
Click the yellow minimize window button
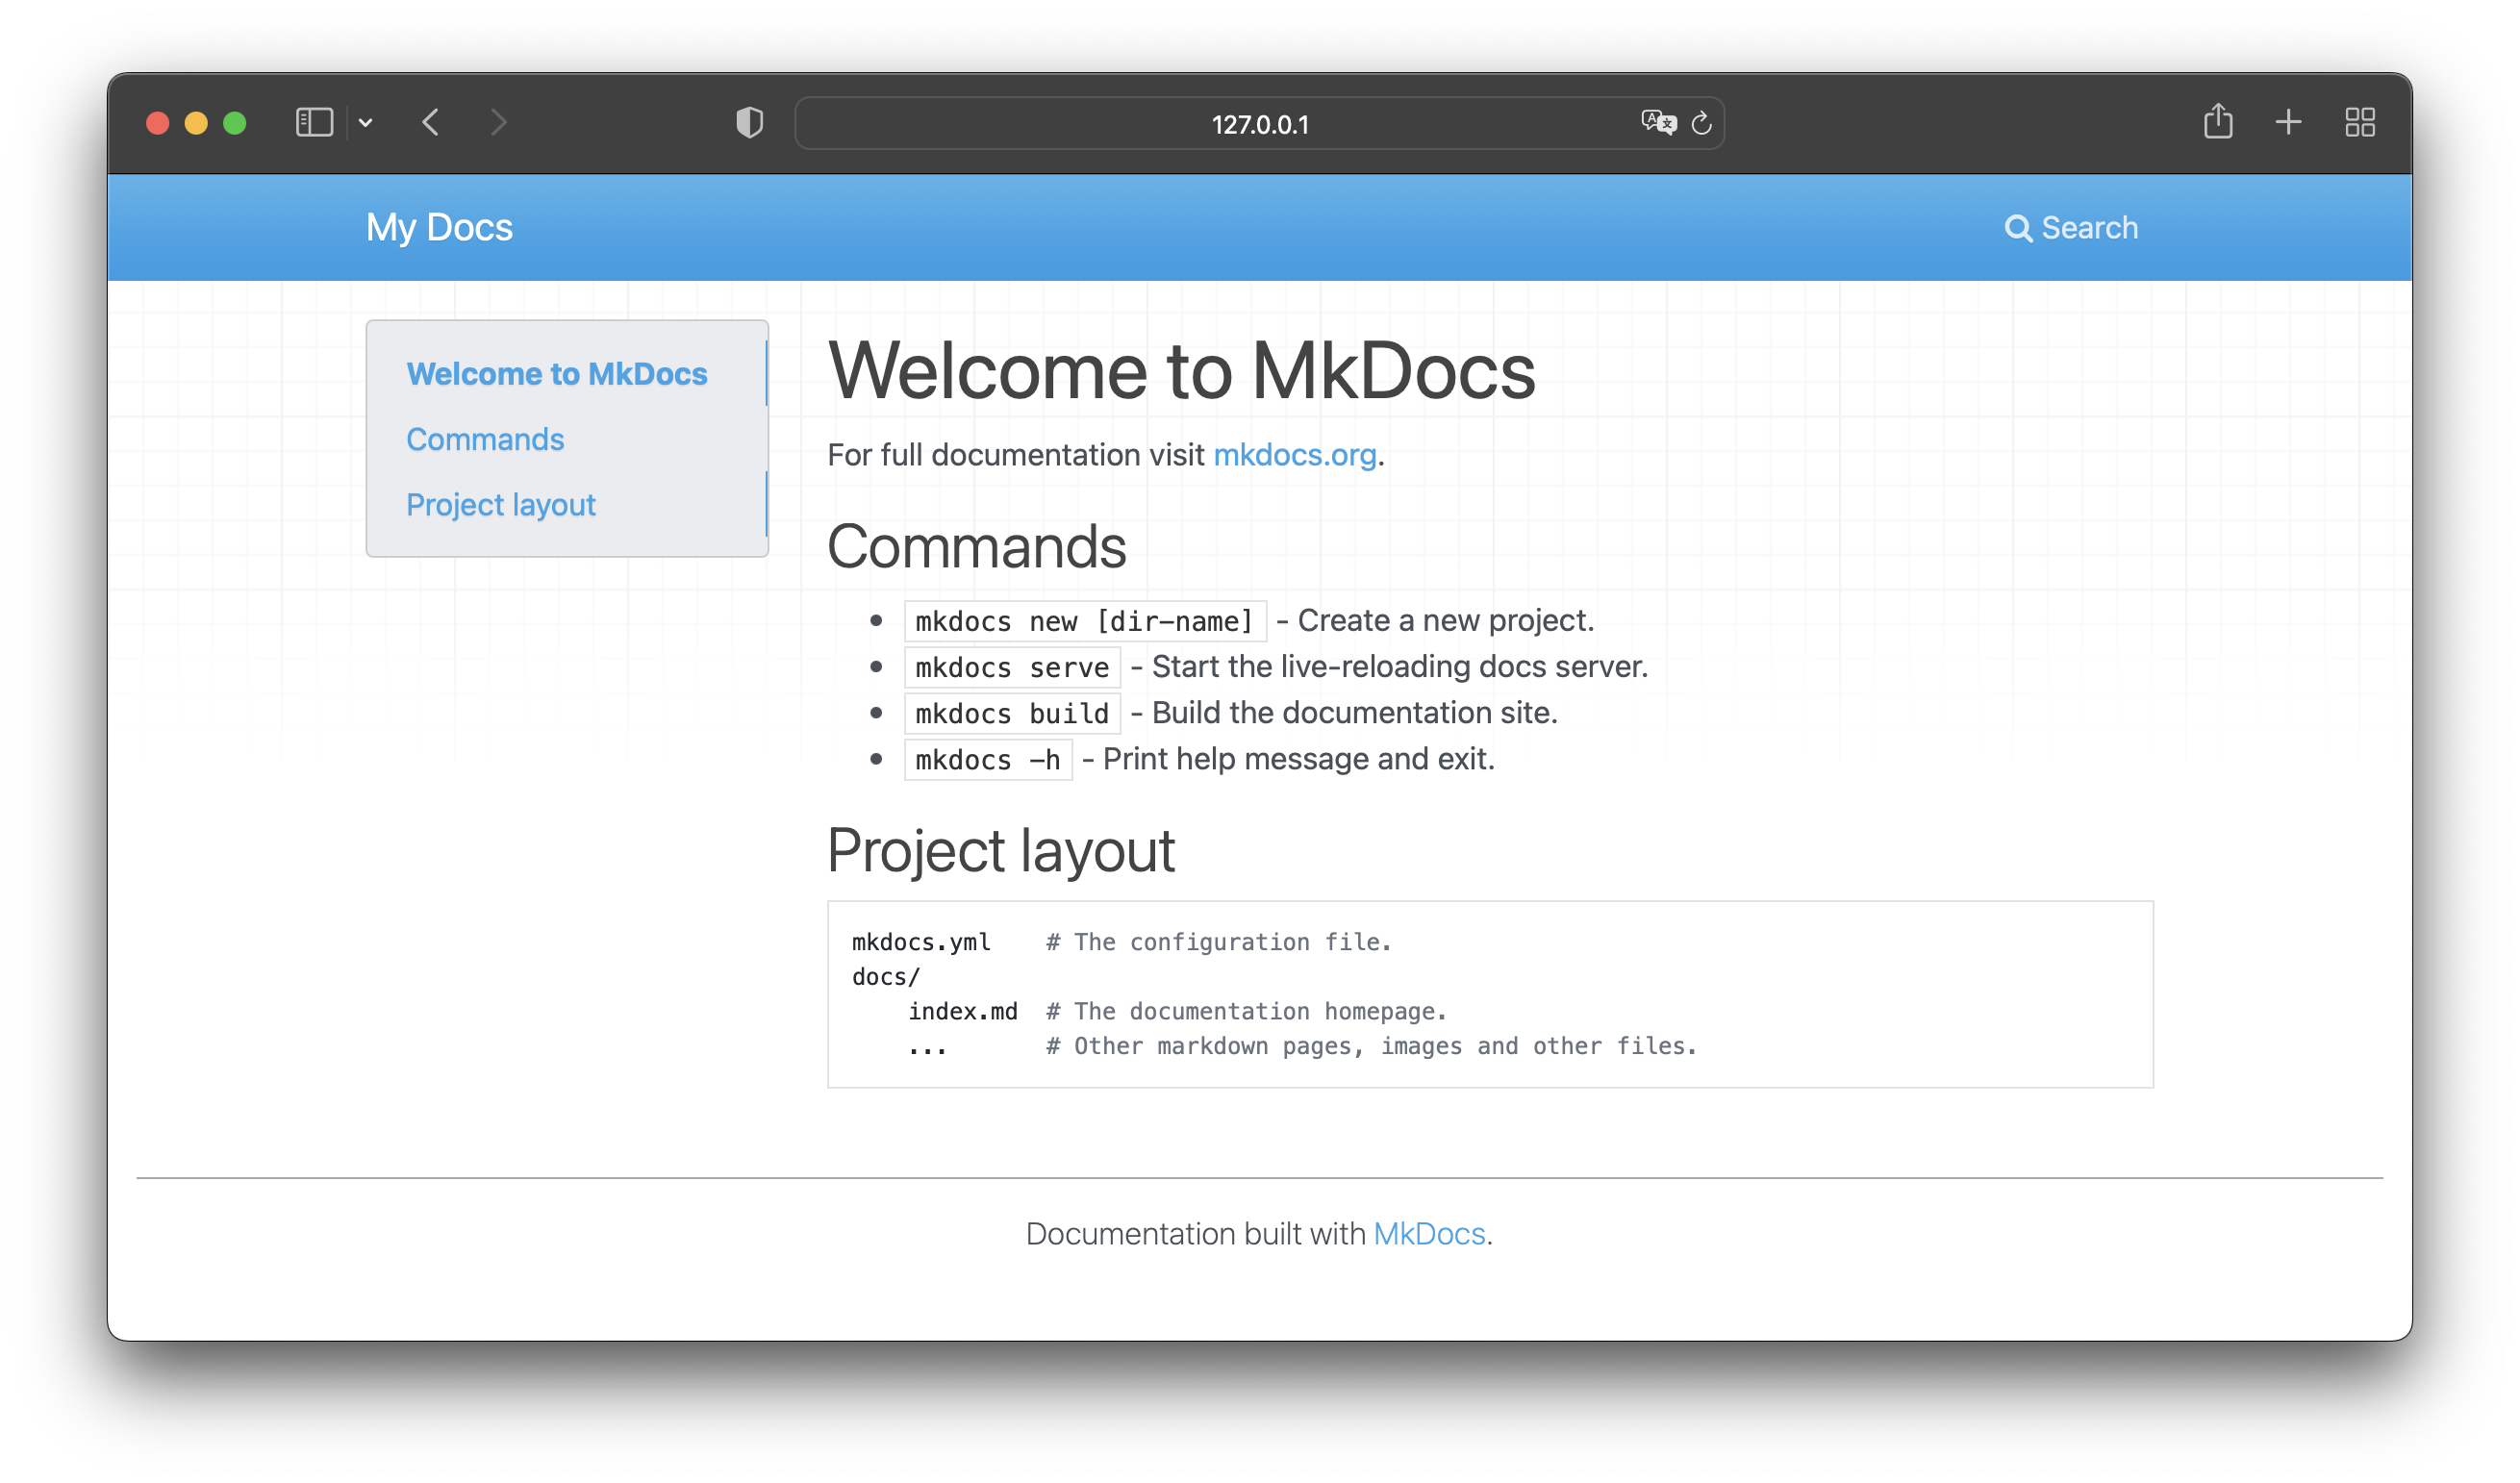196,123
